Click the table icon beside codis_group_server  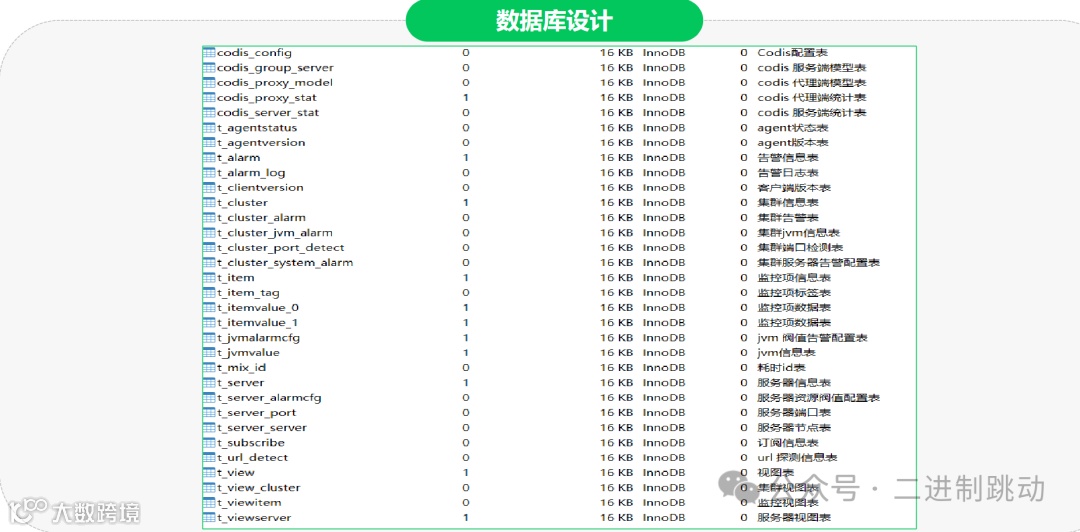209,68
